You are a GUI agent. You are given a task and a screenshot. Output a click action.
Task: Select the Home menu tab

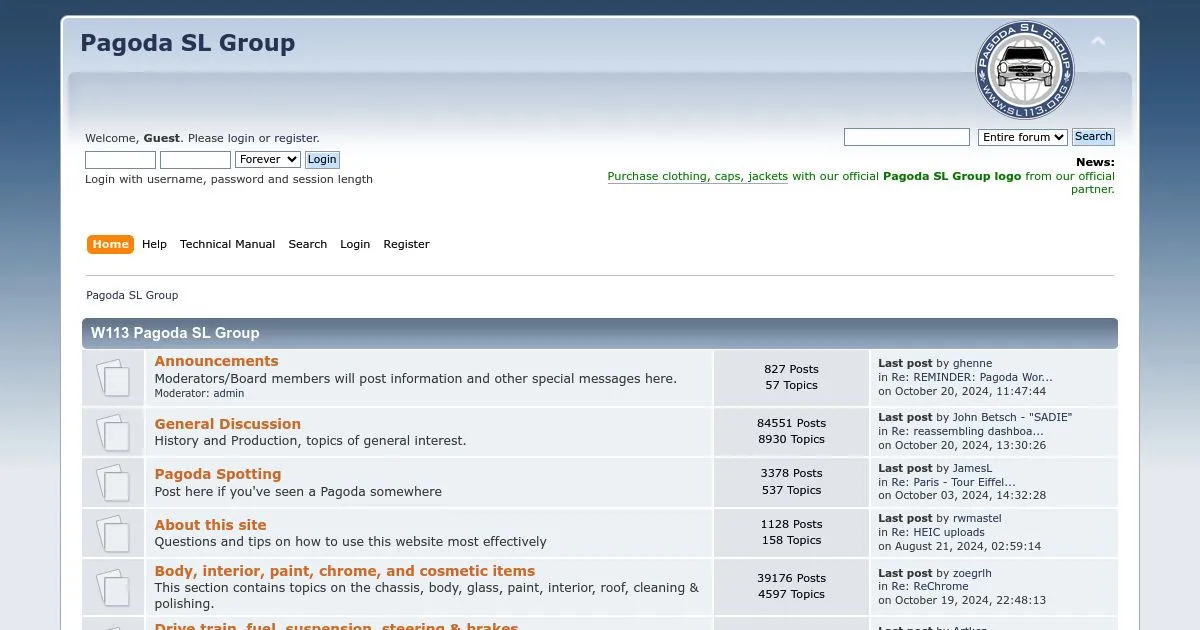(x=110, y=244)
